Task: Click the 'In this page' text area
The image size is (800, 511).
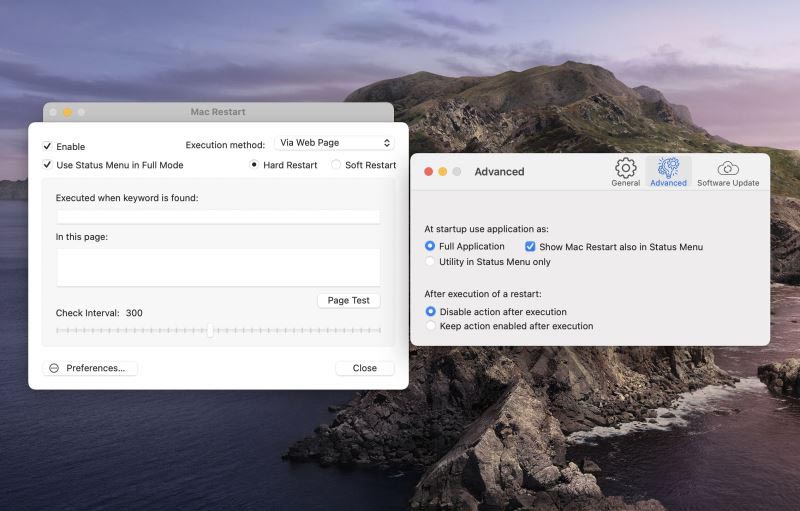Action: (x=218, y=268)
